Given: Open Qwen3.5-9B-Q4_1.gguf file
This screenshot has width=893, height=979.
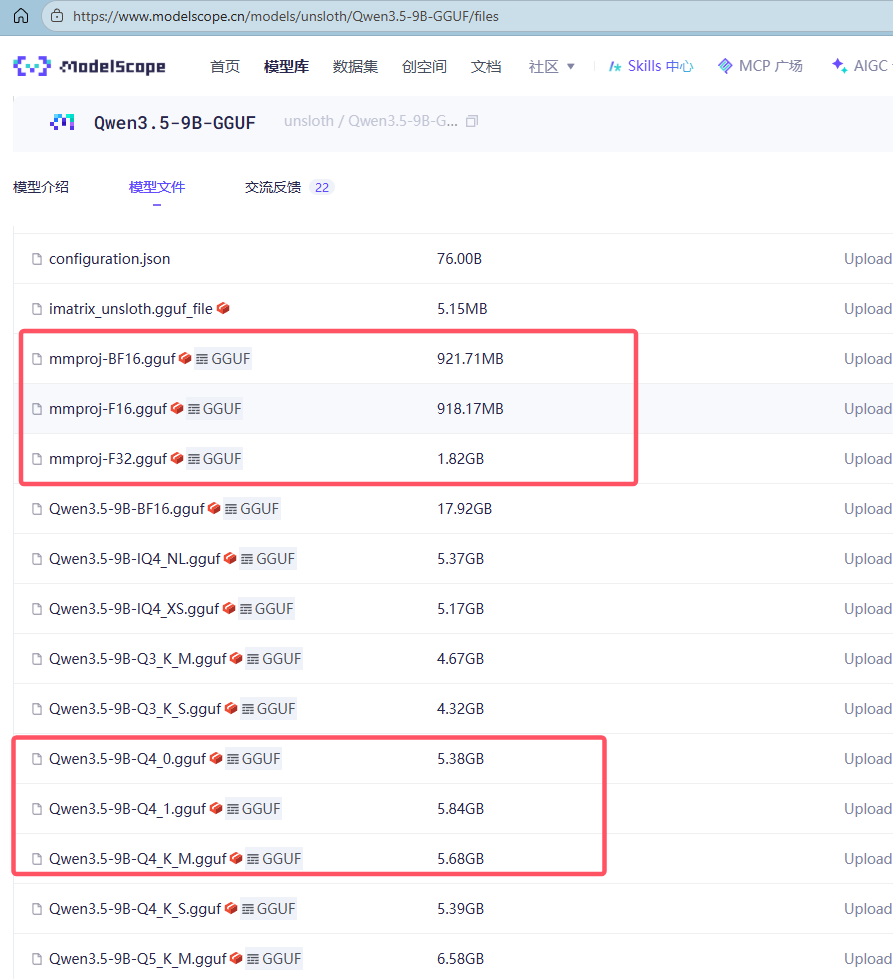Looking at the screenshot, I should (x=127, y=808).
